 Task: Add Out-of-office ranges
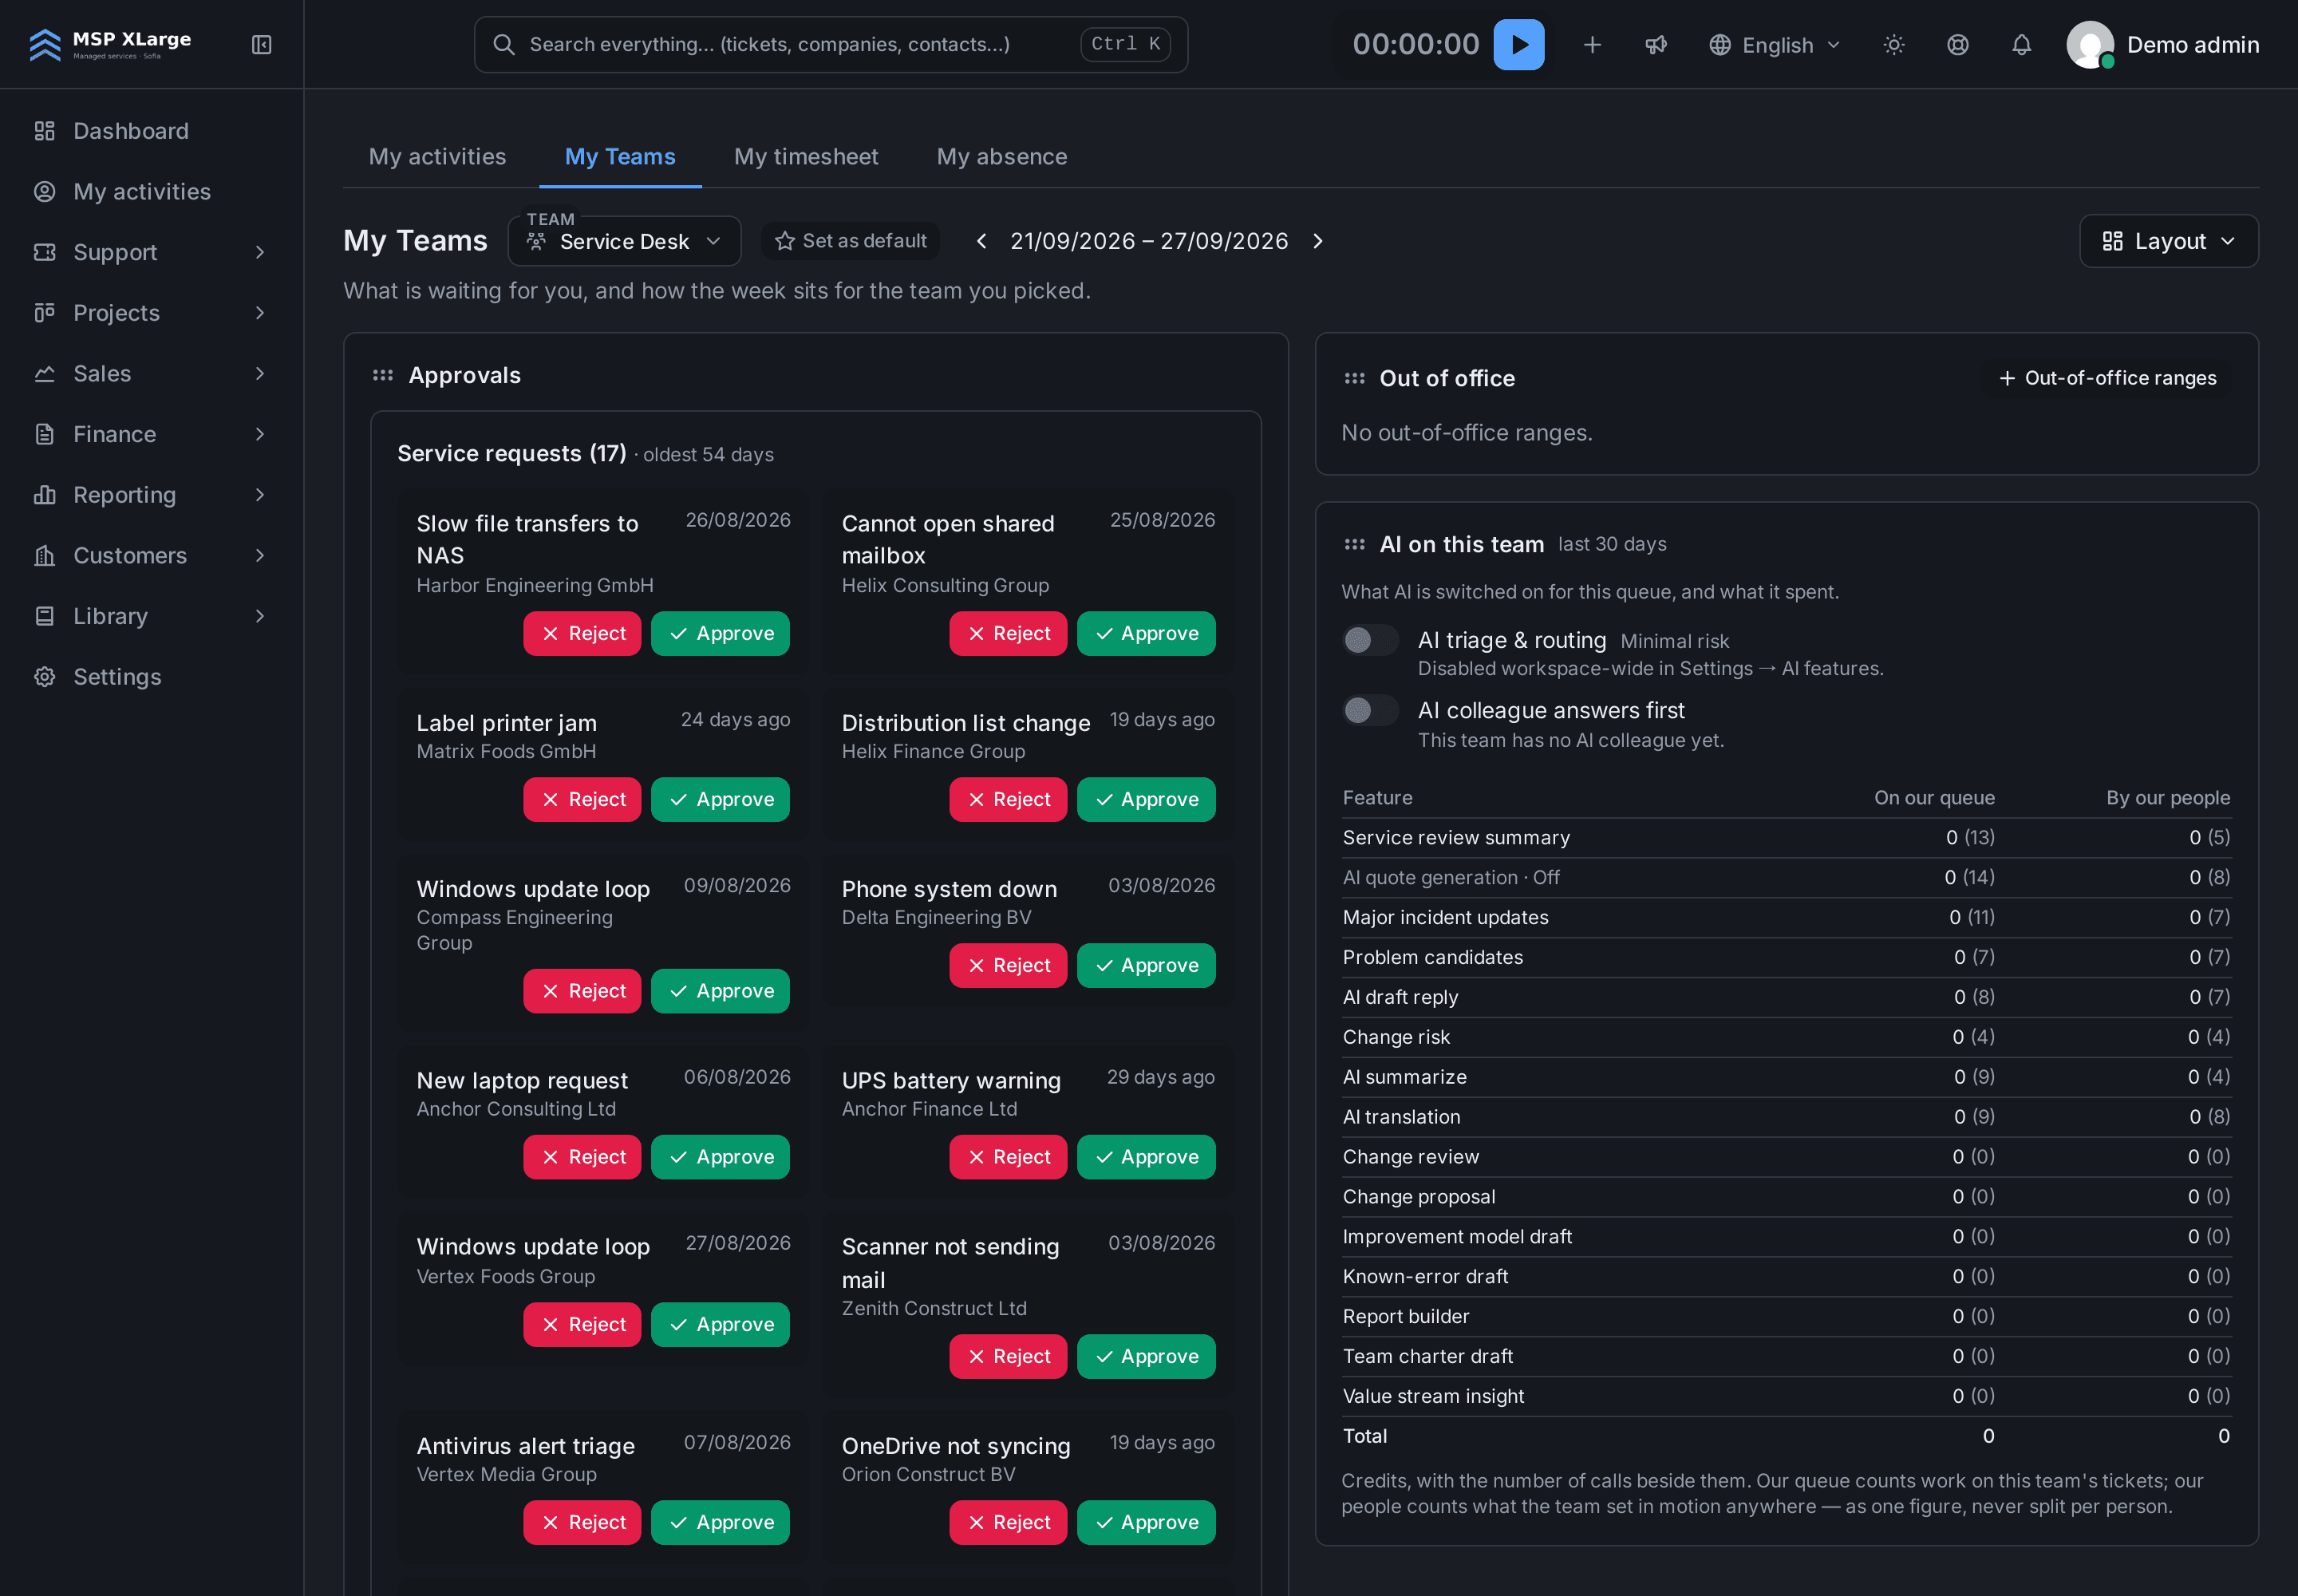click(2107, 378)
